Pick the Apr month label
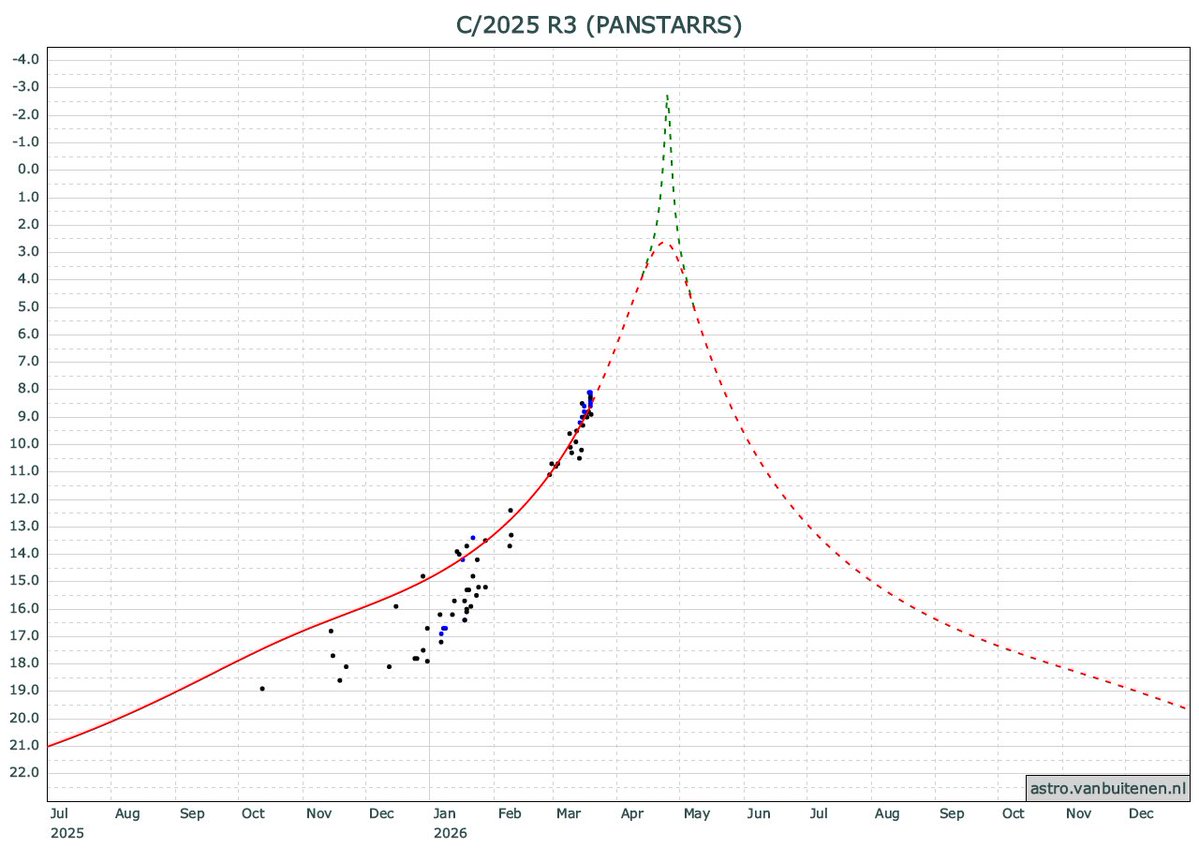1199x848 pixels. click(632, 814)
